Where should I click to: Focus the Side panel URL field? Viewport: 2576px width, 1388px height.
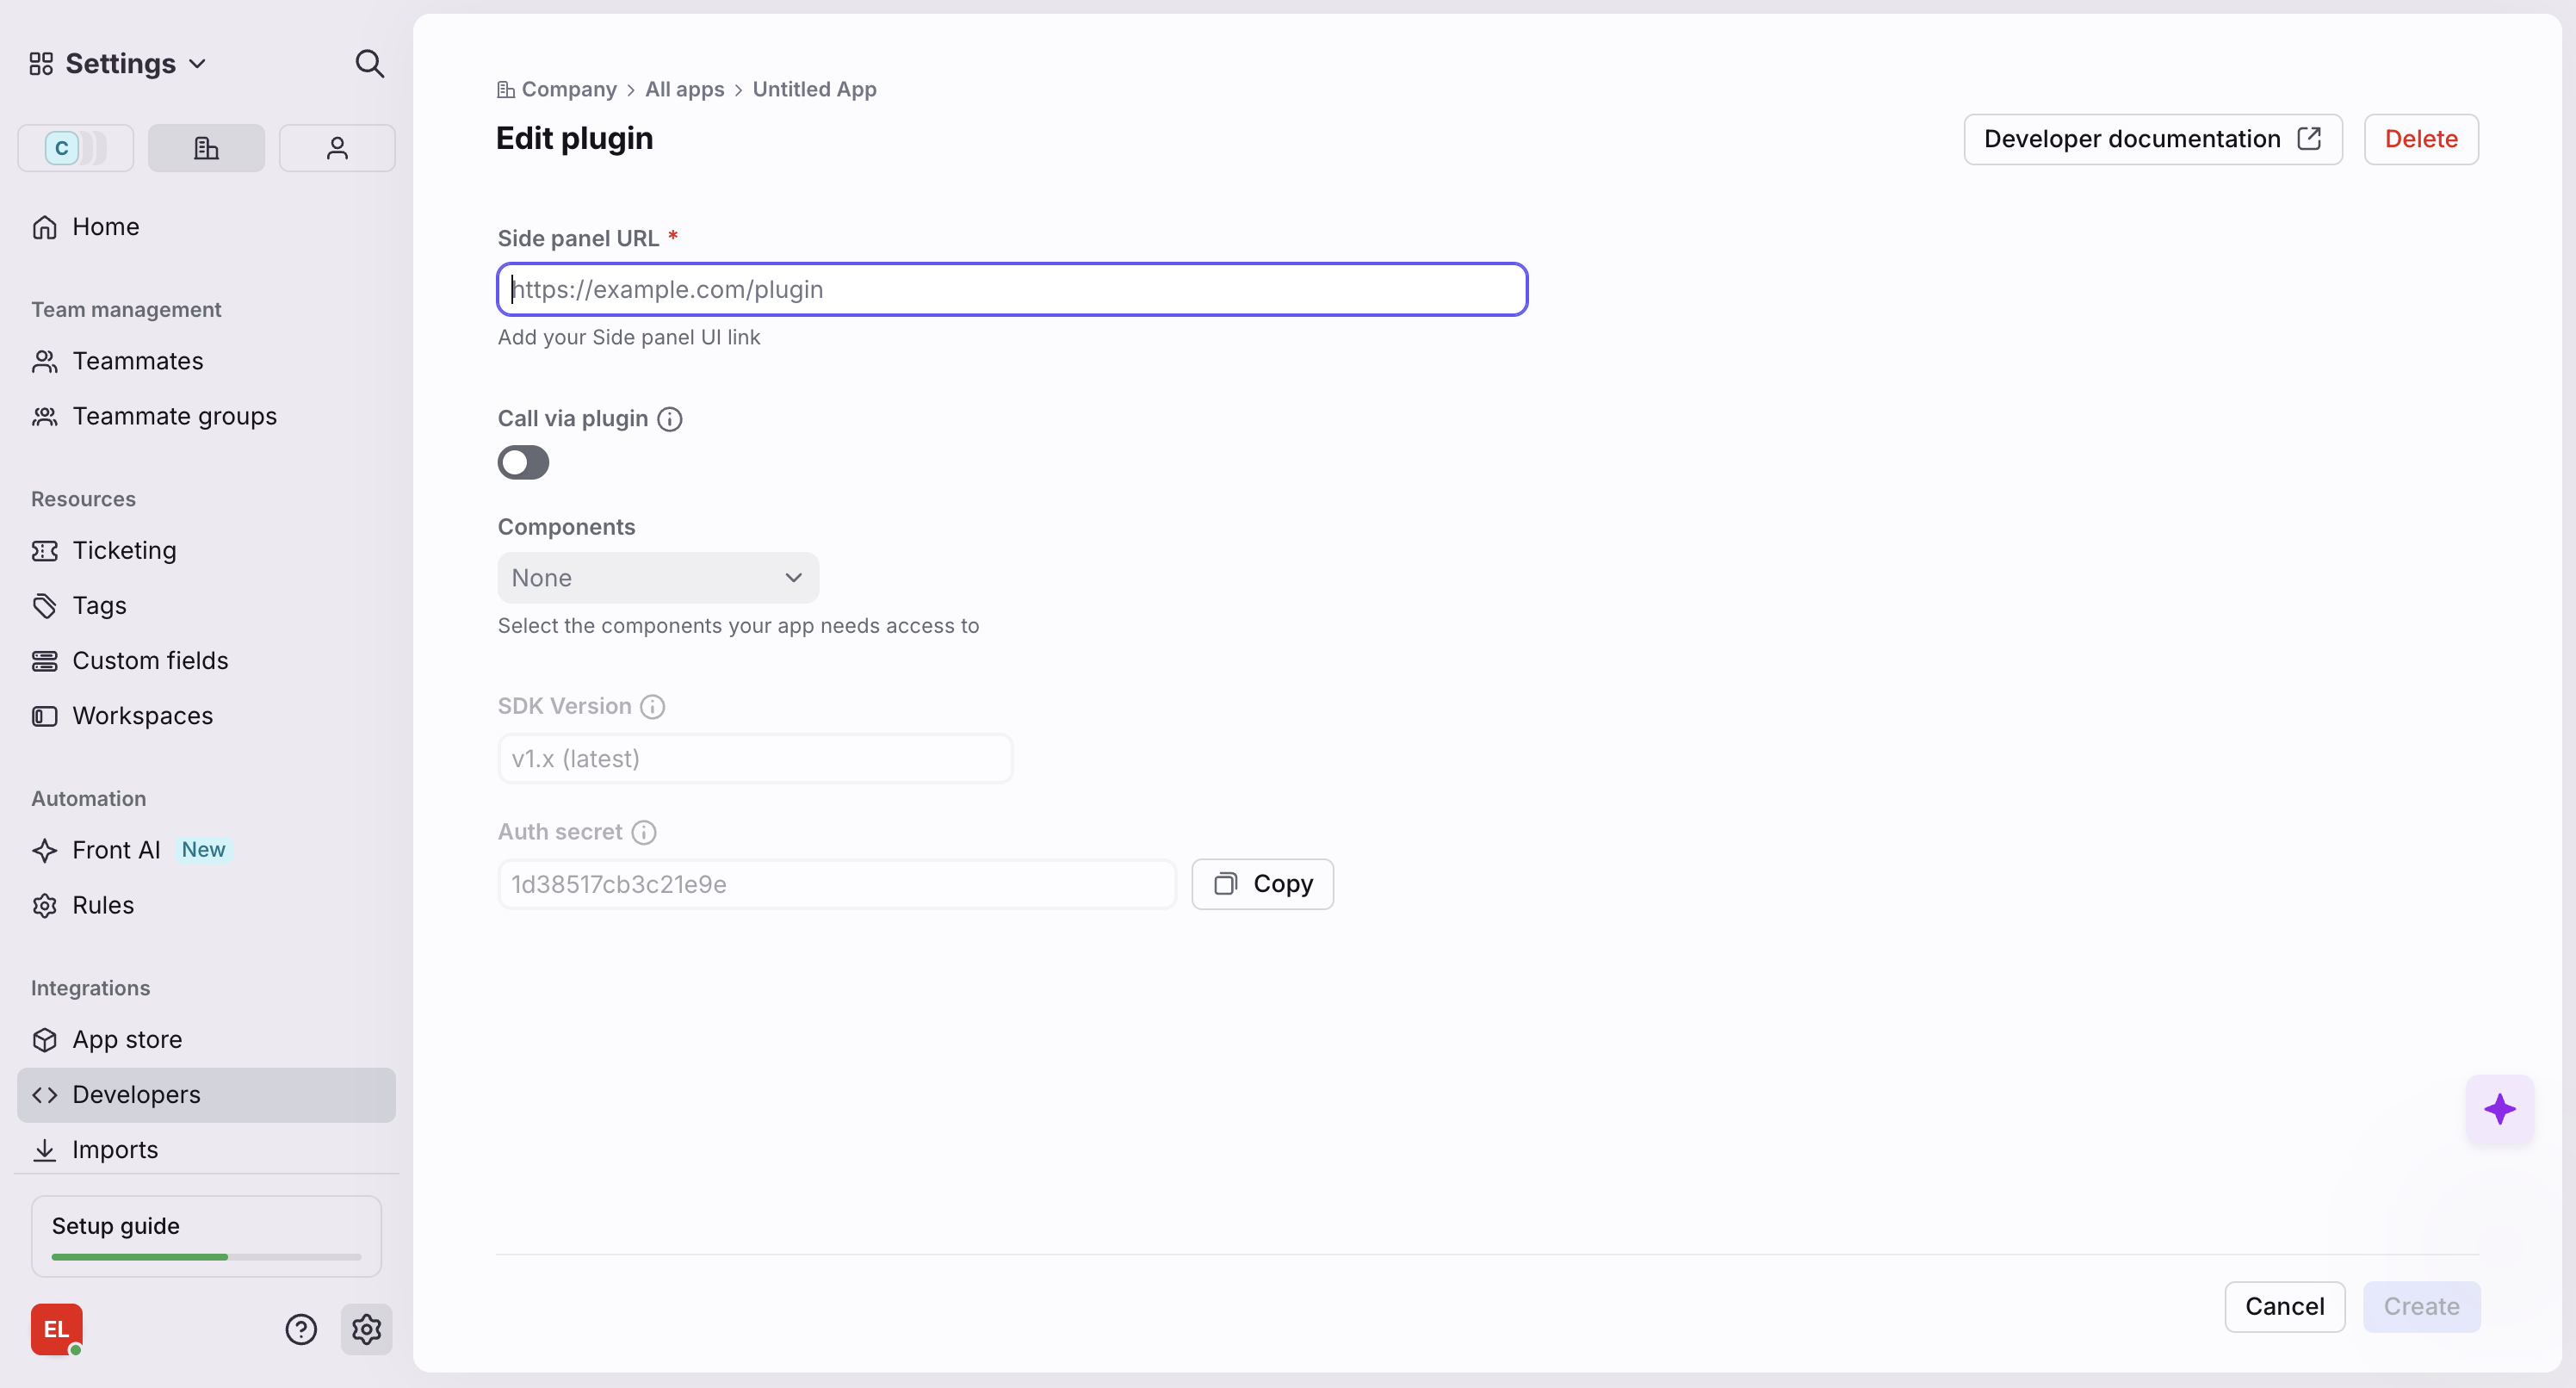click(1011, 289)
